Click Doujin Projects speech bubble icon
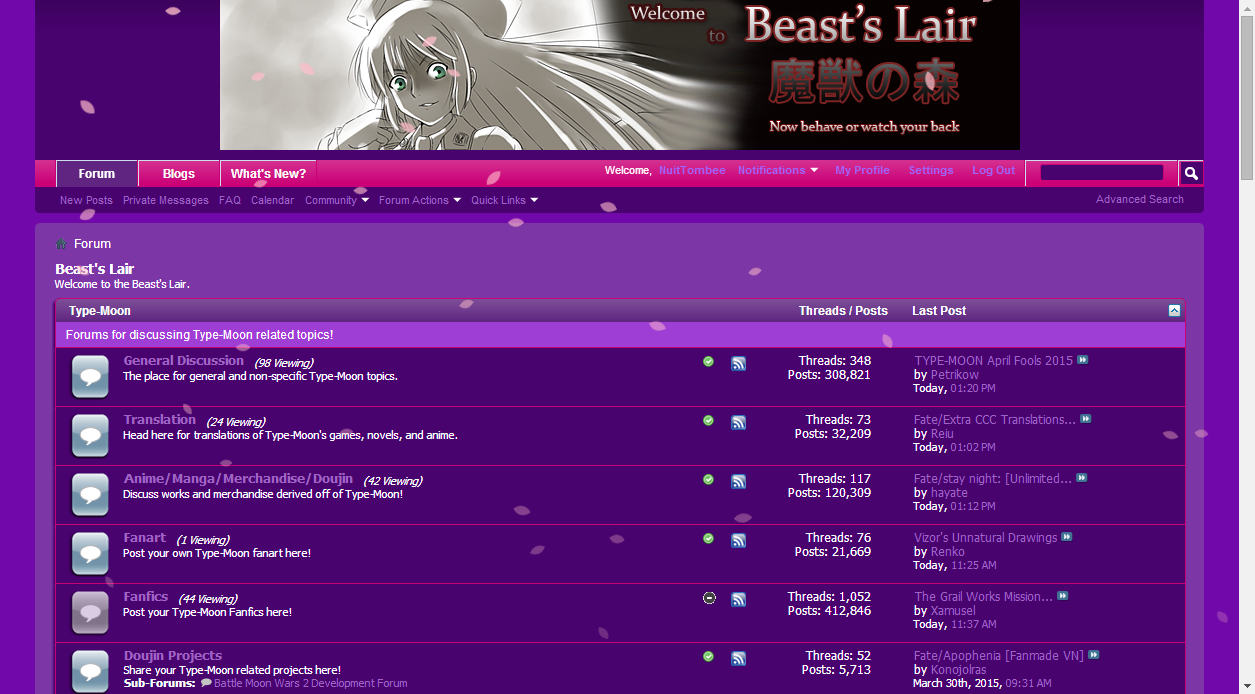Screen dimensions: 1255x694 tap(90, 672)
